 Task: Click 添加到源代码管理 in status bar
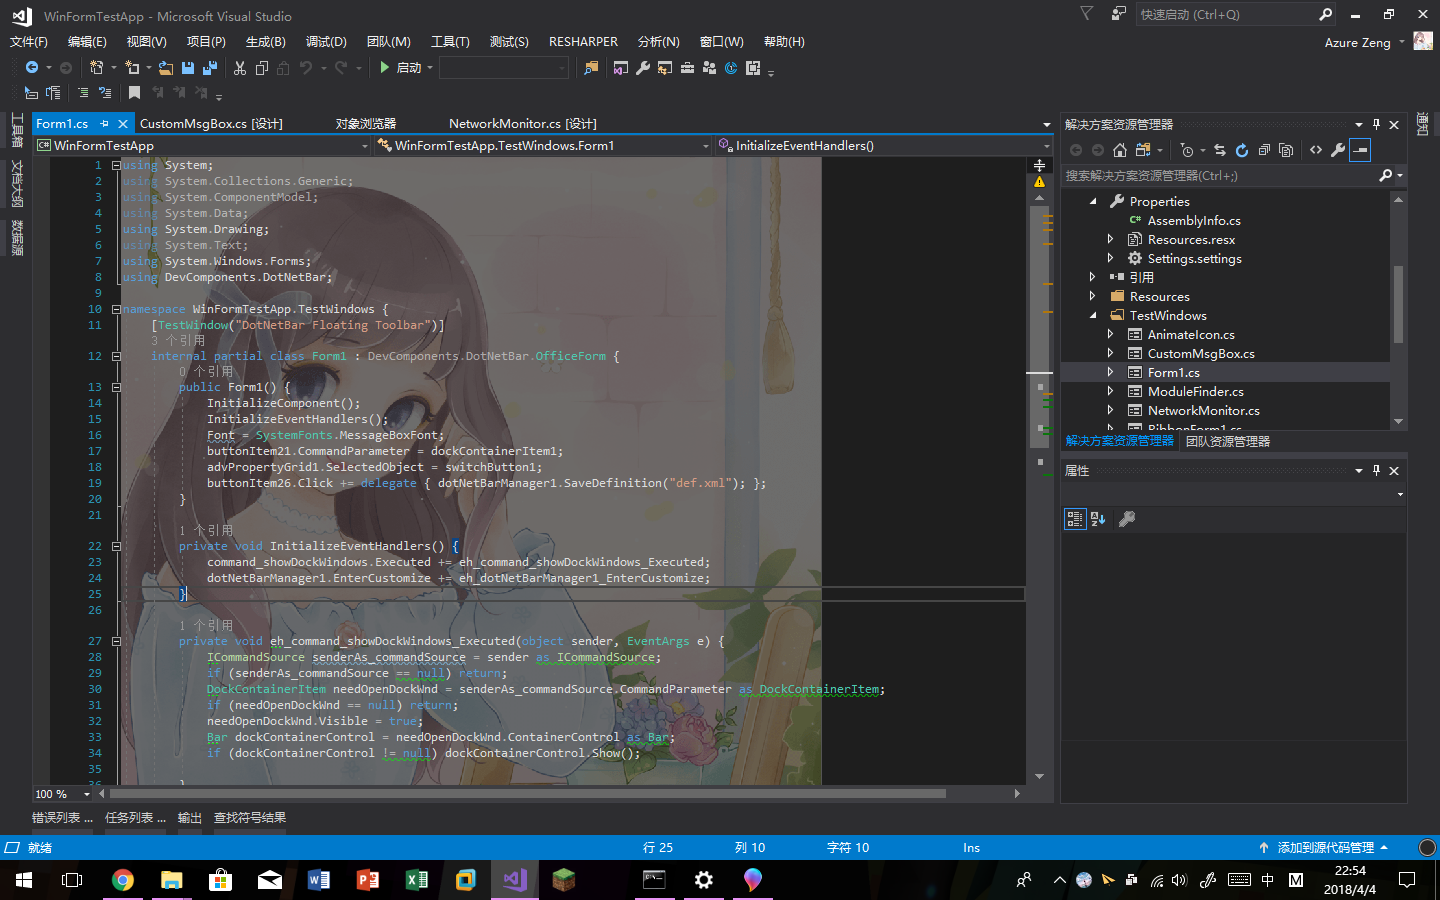pos(1324,848)
